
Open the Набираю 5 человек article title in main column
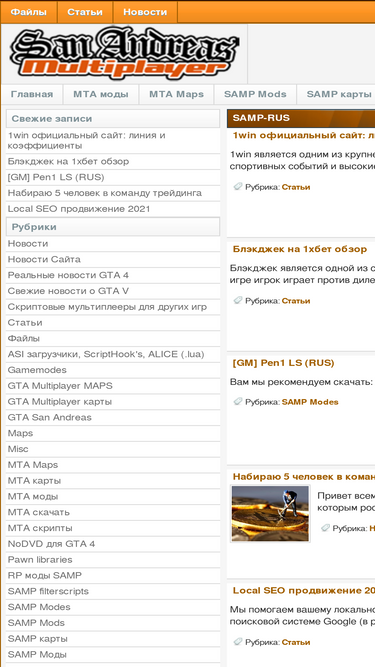pos(304,476)
